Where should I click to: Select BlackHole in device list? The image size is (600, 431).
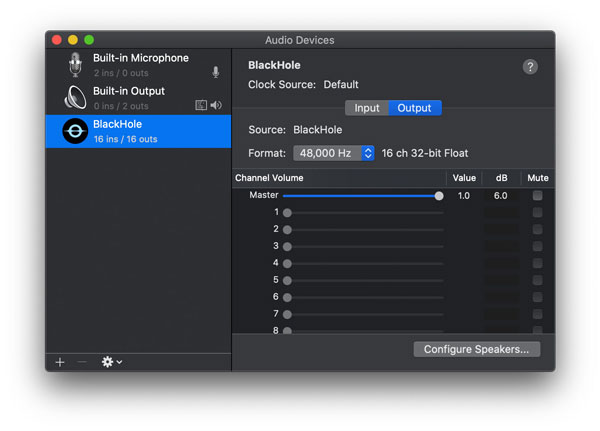point(138,131)
